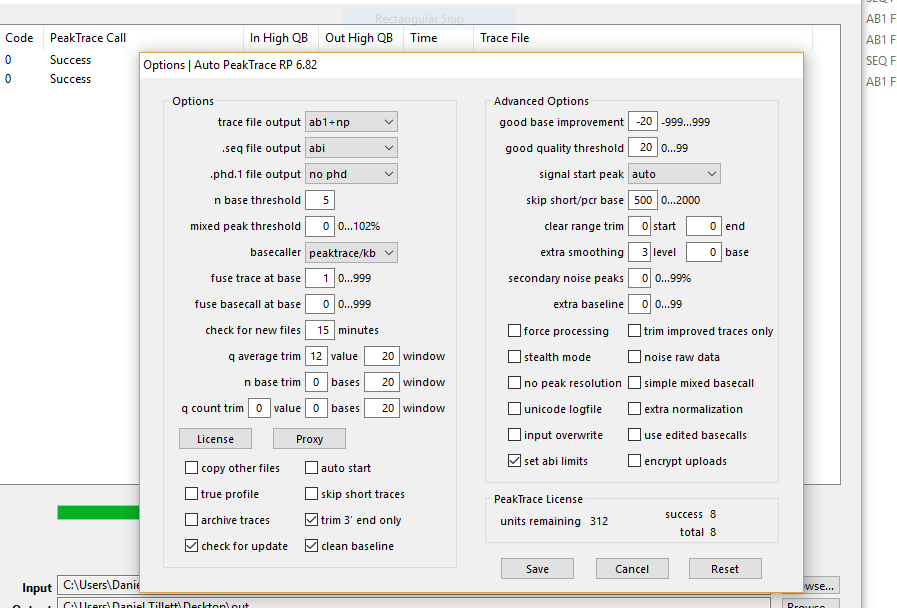This screenshot has height=608, width=897.
Task: Click the check for new files minutes field
Action: click(x=320, y=330)
